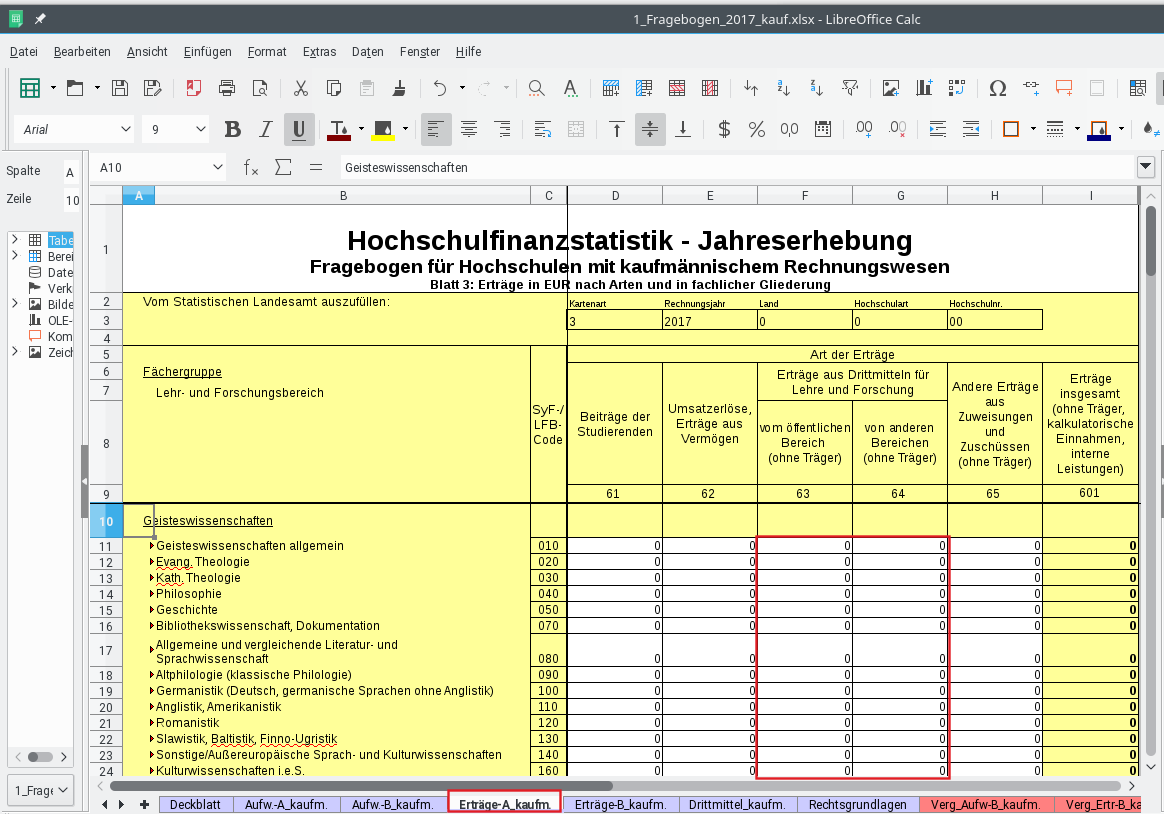Screen dimensions: 1164x814
Task: Click the border color swatch icon
Action: (1099, 129)
